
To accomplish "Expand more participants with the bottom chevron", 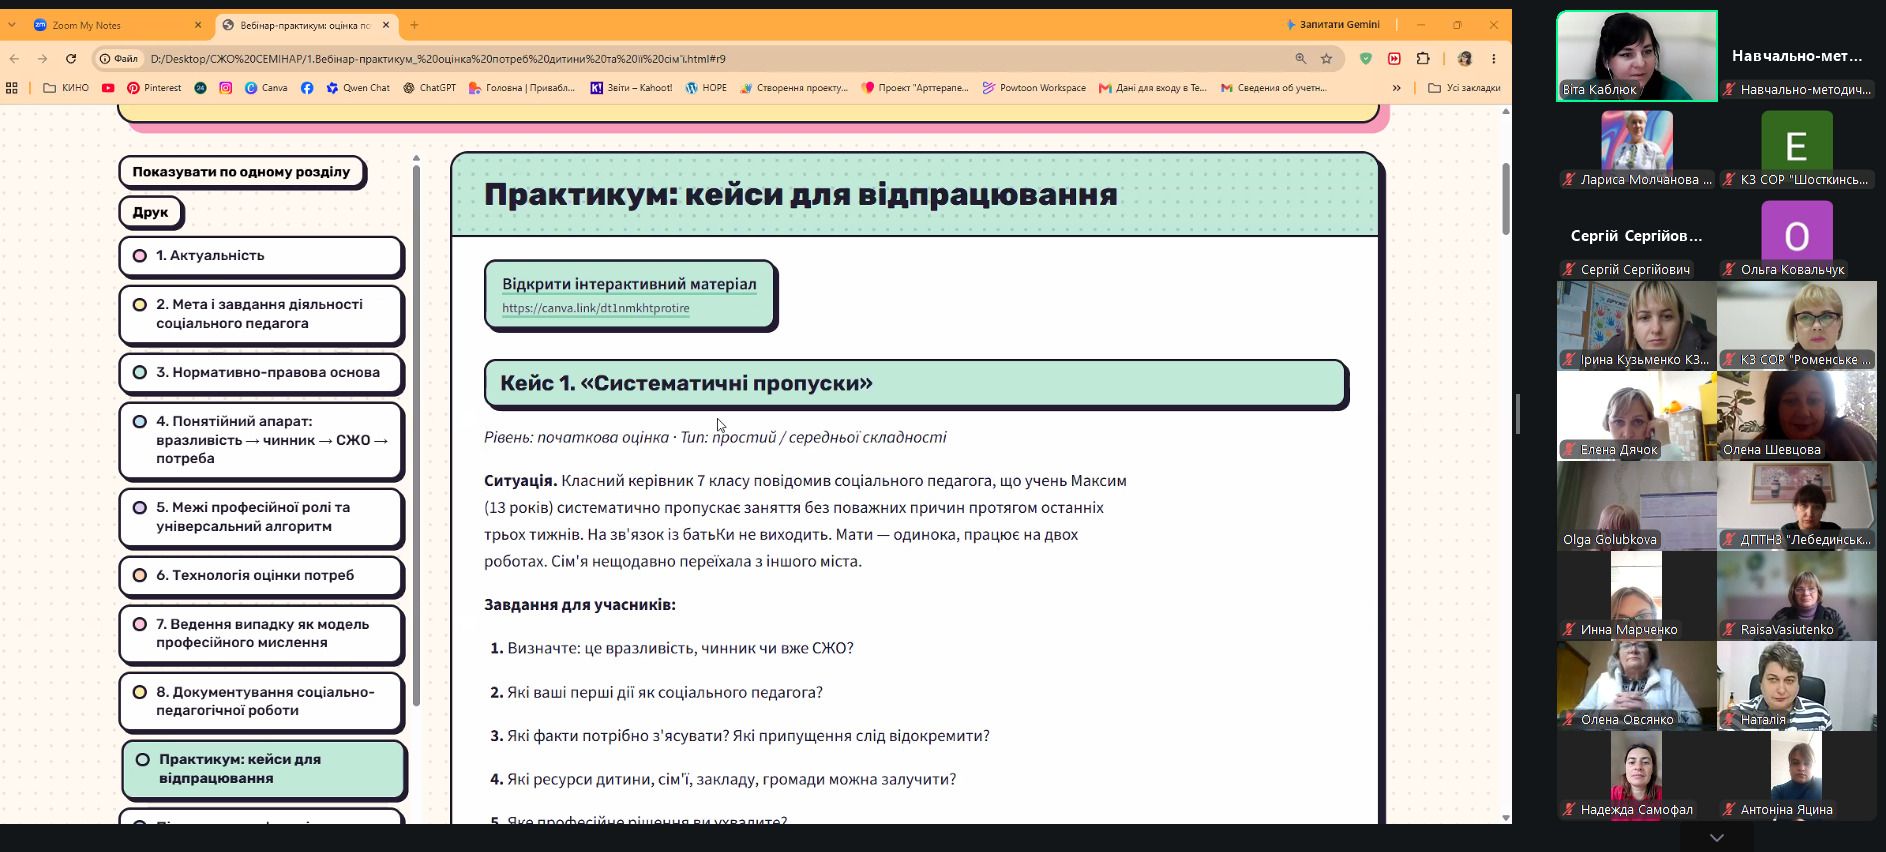I will coord(1717,837).
